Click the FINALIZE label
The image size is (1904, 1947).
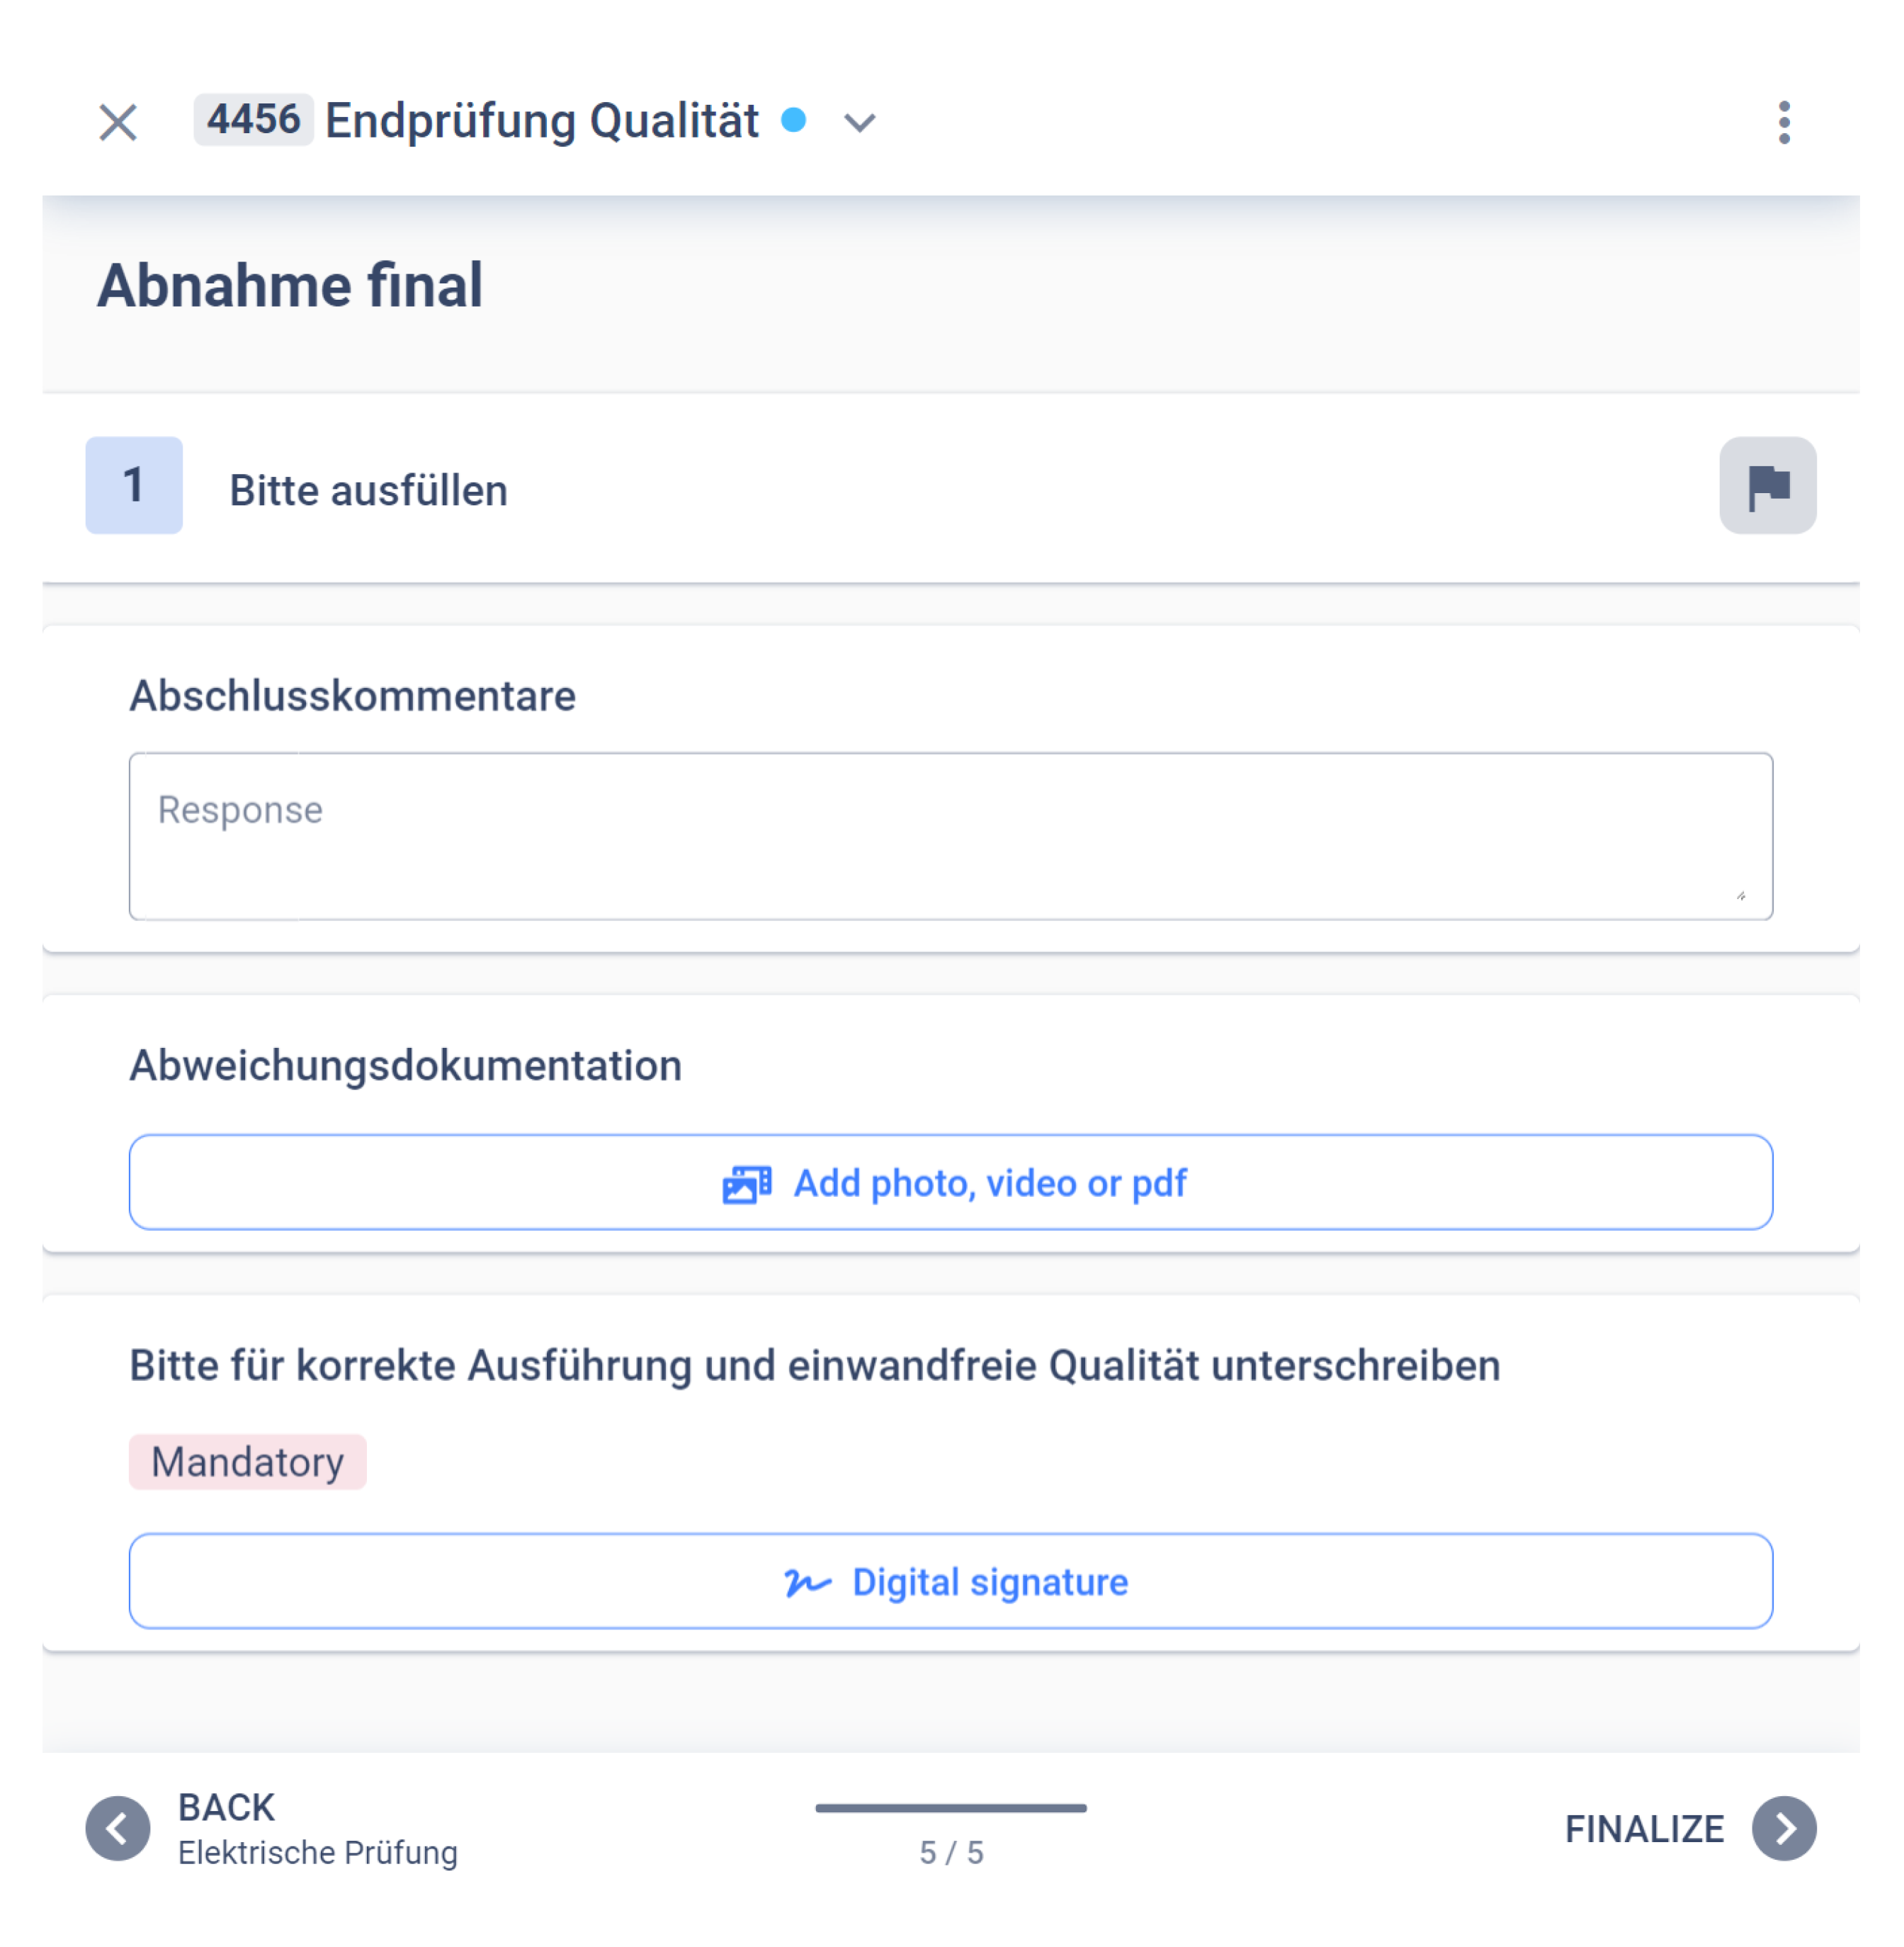[1644, 1829]
